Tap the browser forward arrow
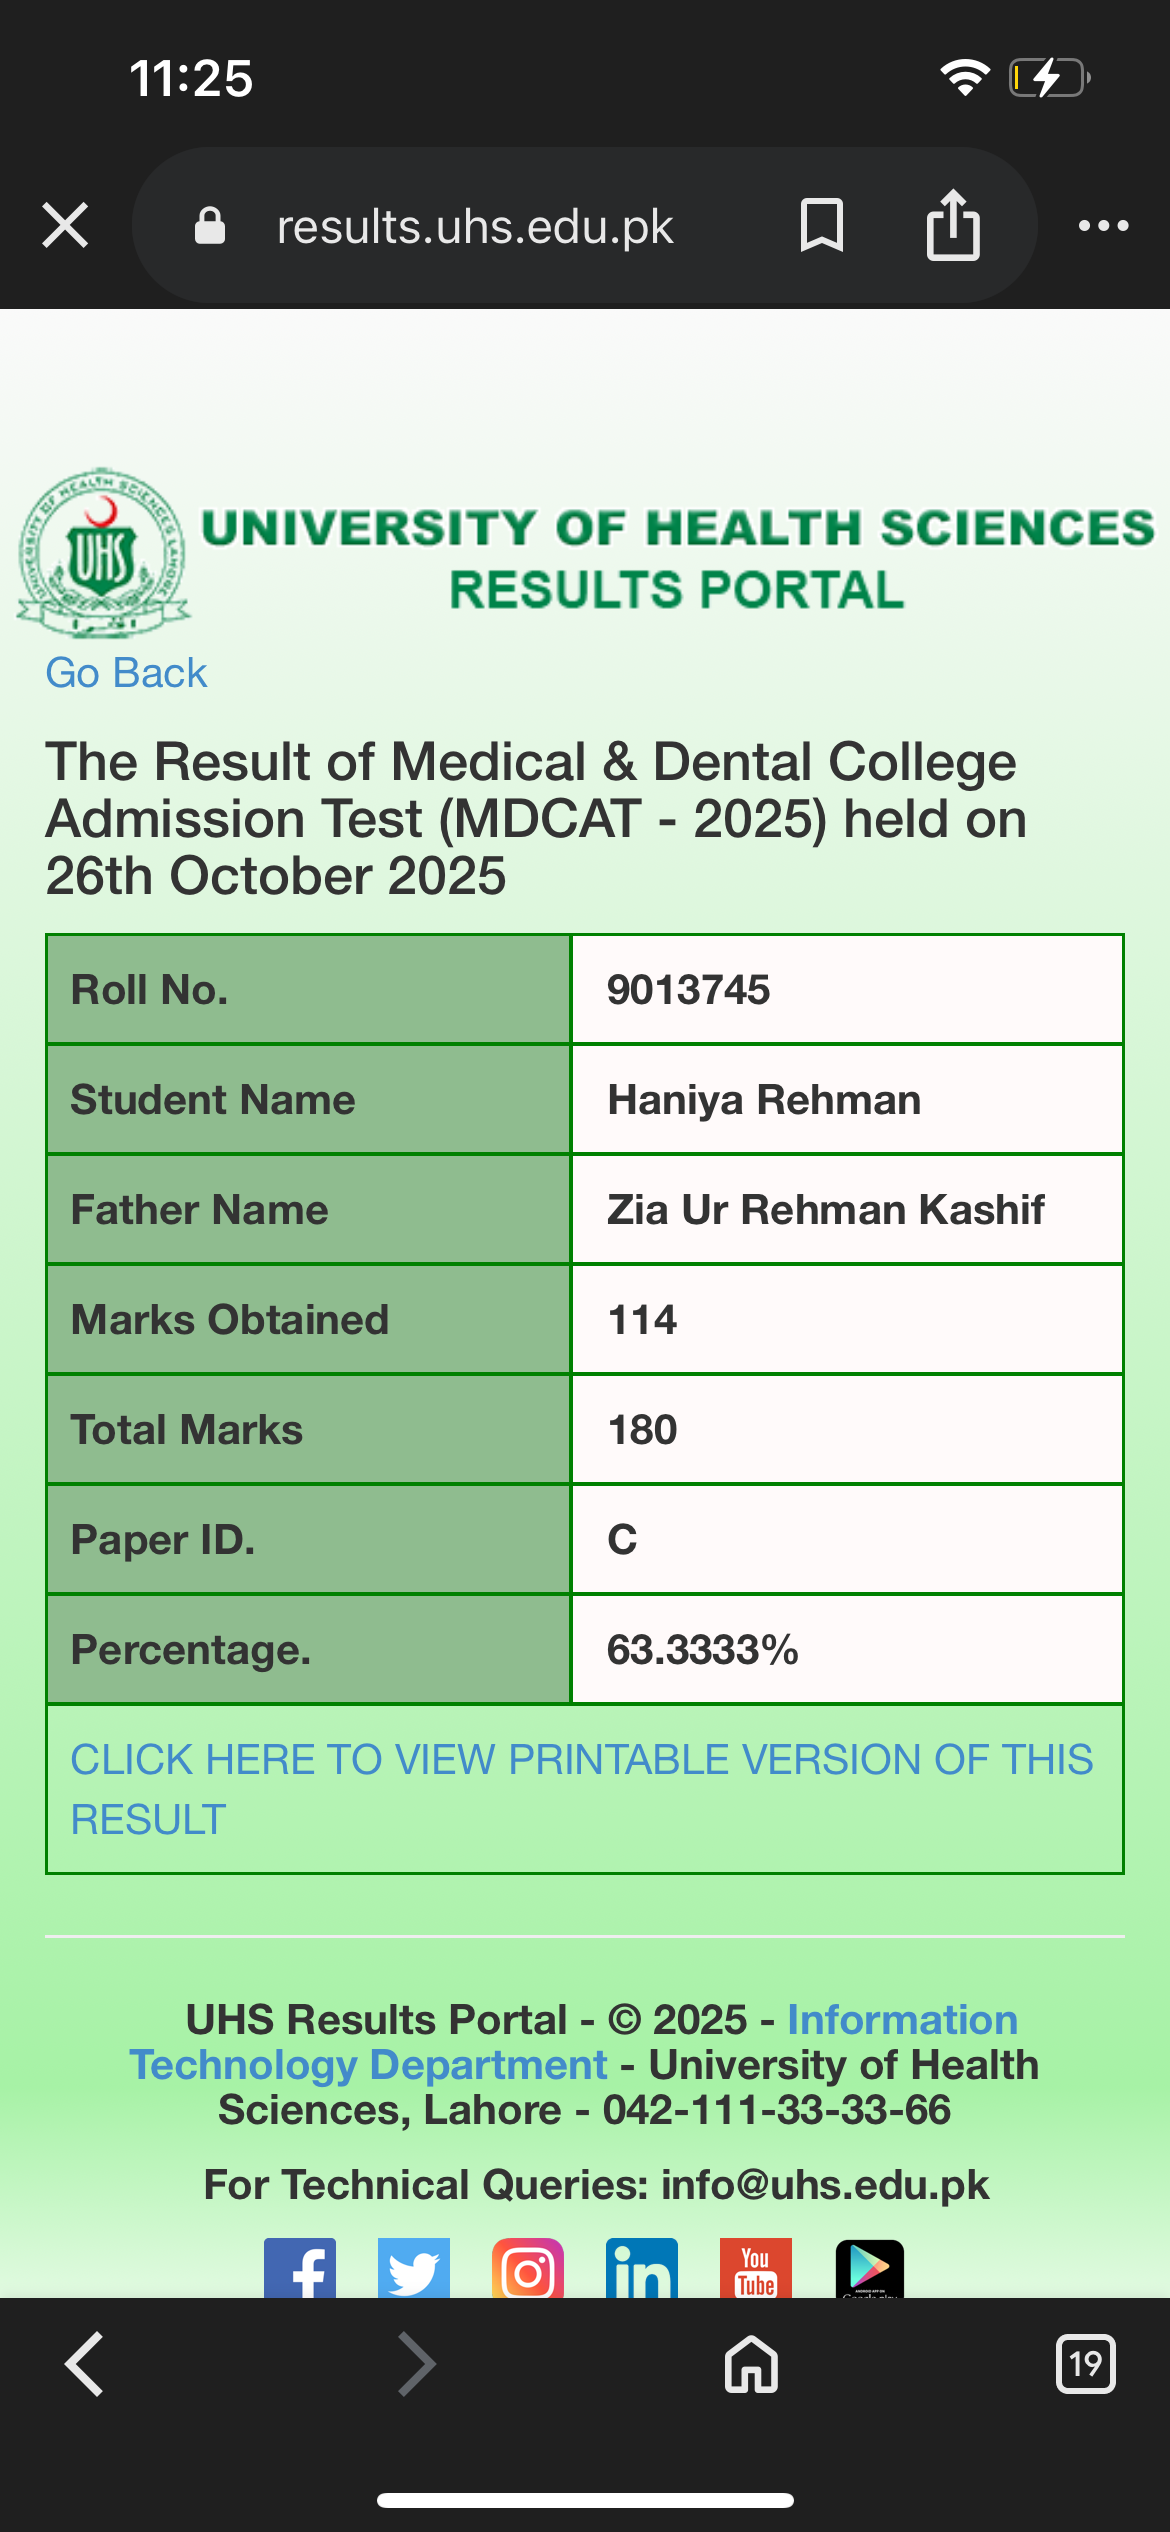 pos(416,2364)
